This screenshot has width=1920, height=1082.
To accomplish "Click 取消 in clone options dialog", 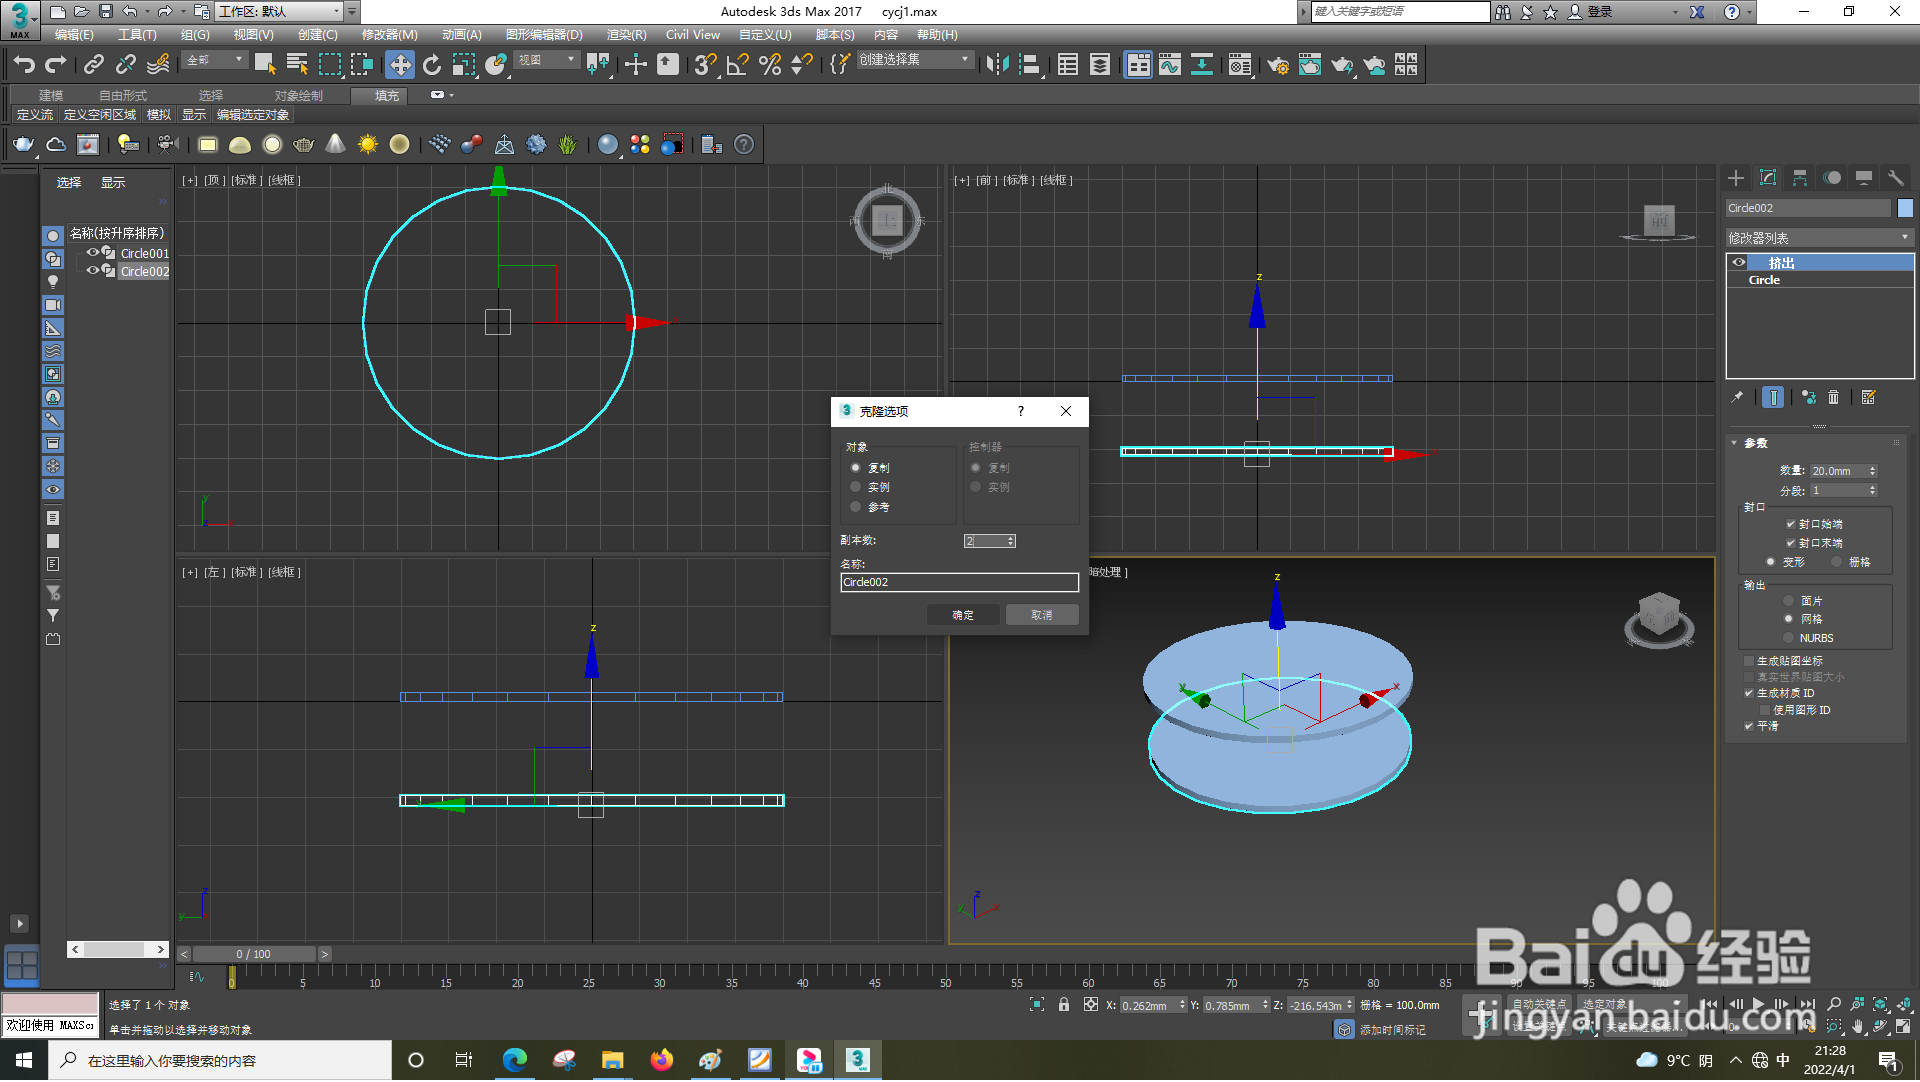I will (1041, 615).
